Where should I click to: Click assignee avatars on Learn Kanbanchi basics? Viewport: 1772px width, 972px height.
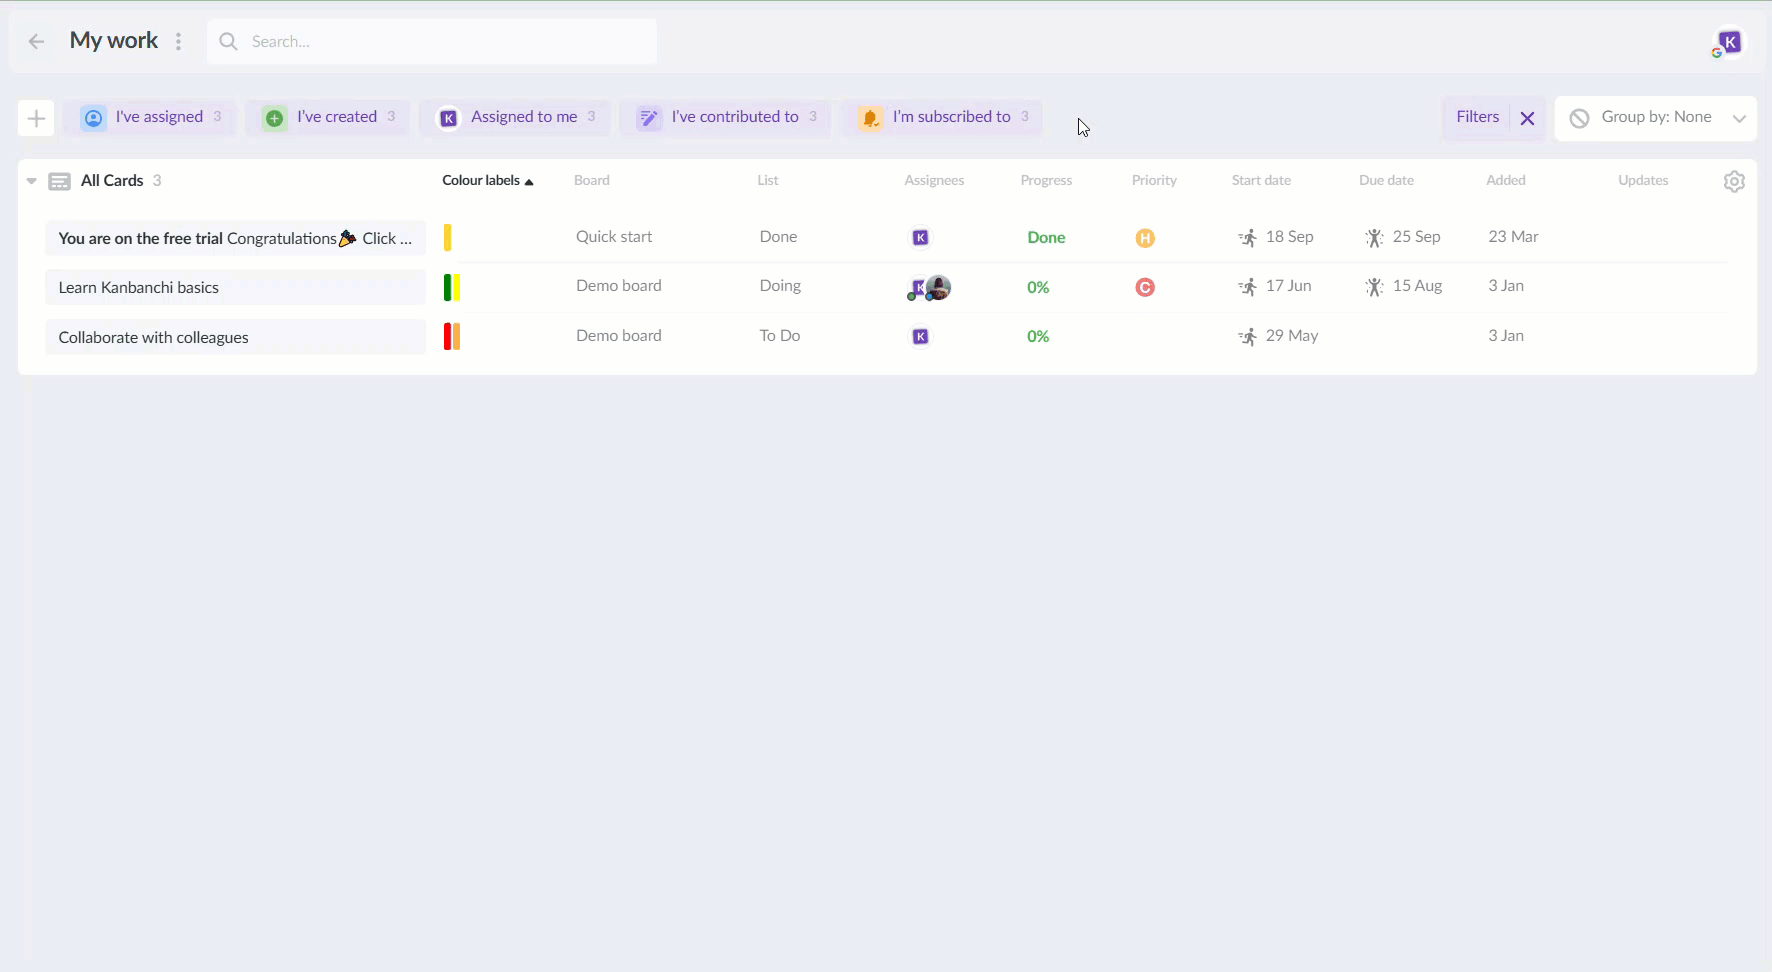pos(929,288)
